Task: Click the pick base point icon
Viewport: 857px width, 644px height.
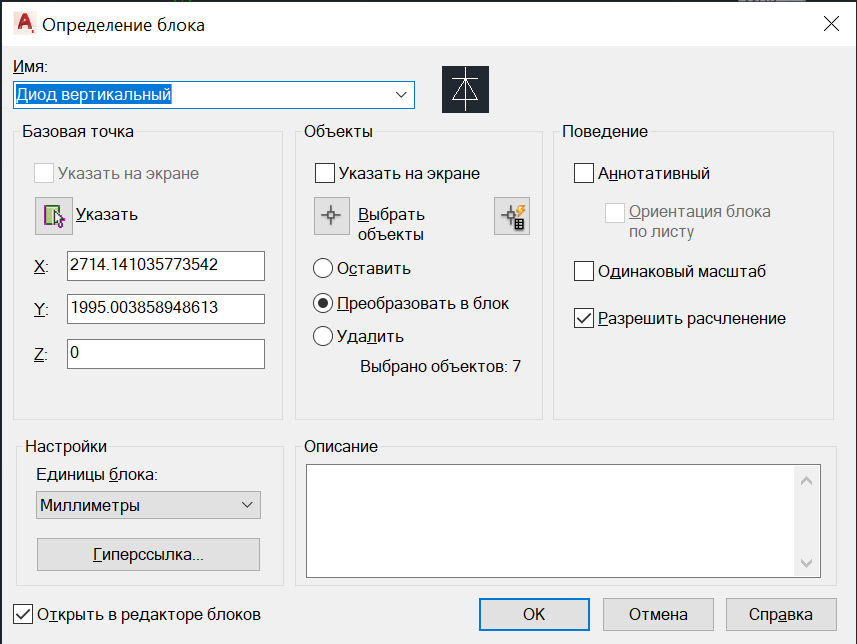Action: [x=54, y=216]
